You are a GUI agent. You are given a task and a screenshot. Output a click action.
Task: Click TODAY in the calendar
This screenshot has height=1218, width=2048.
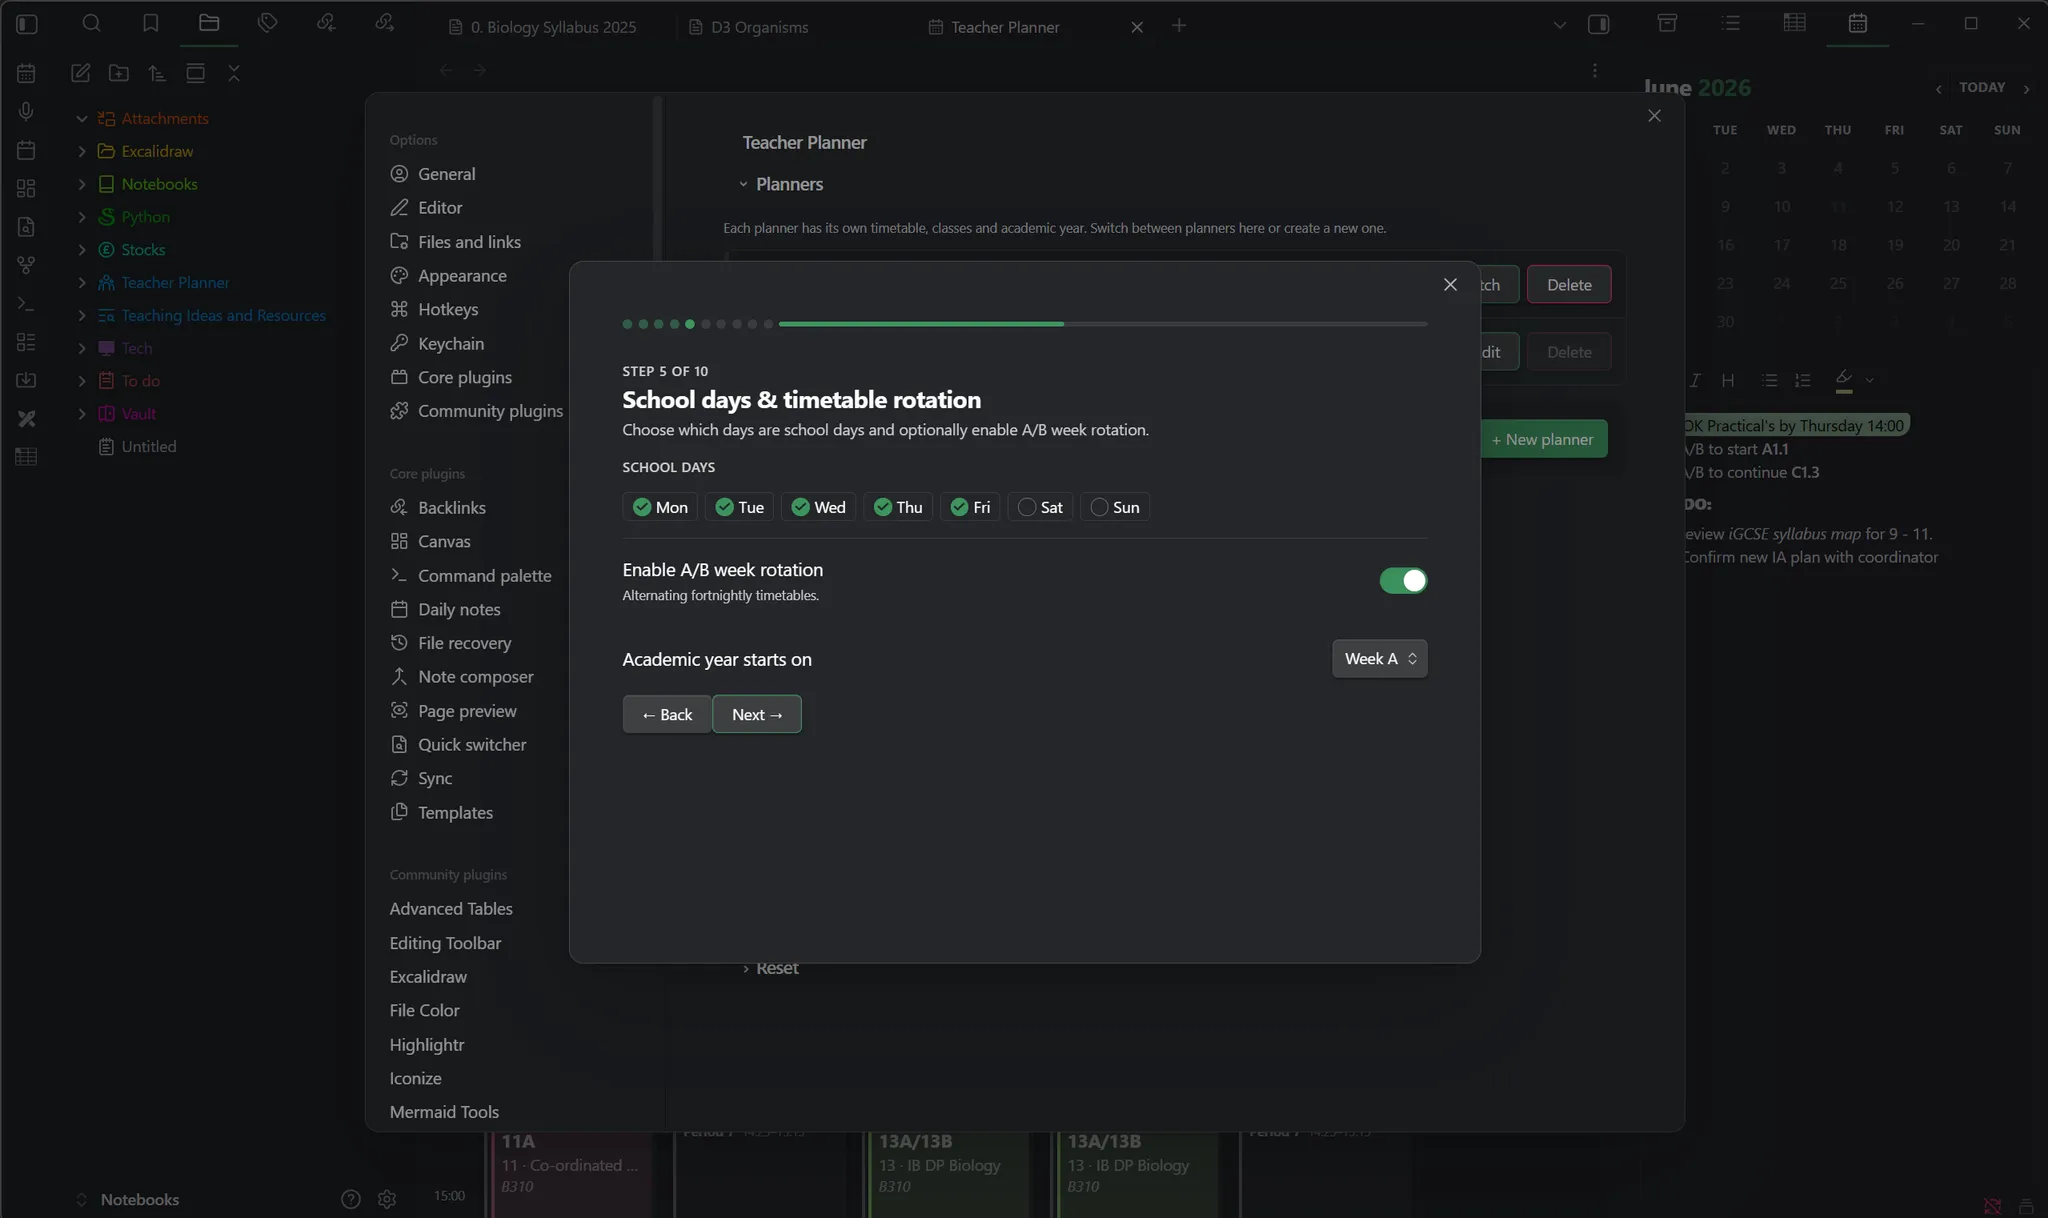pos(1982,88)
